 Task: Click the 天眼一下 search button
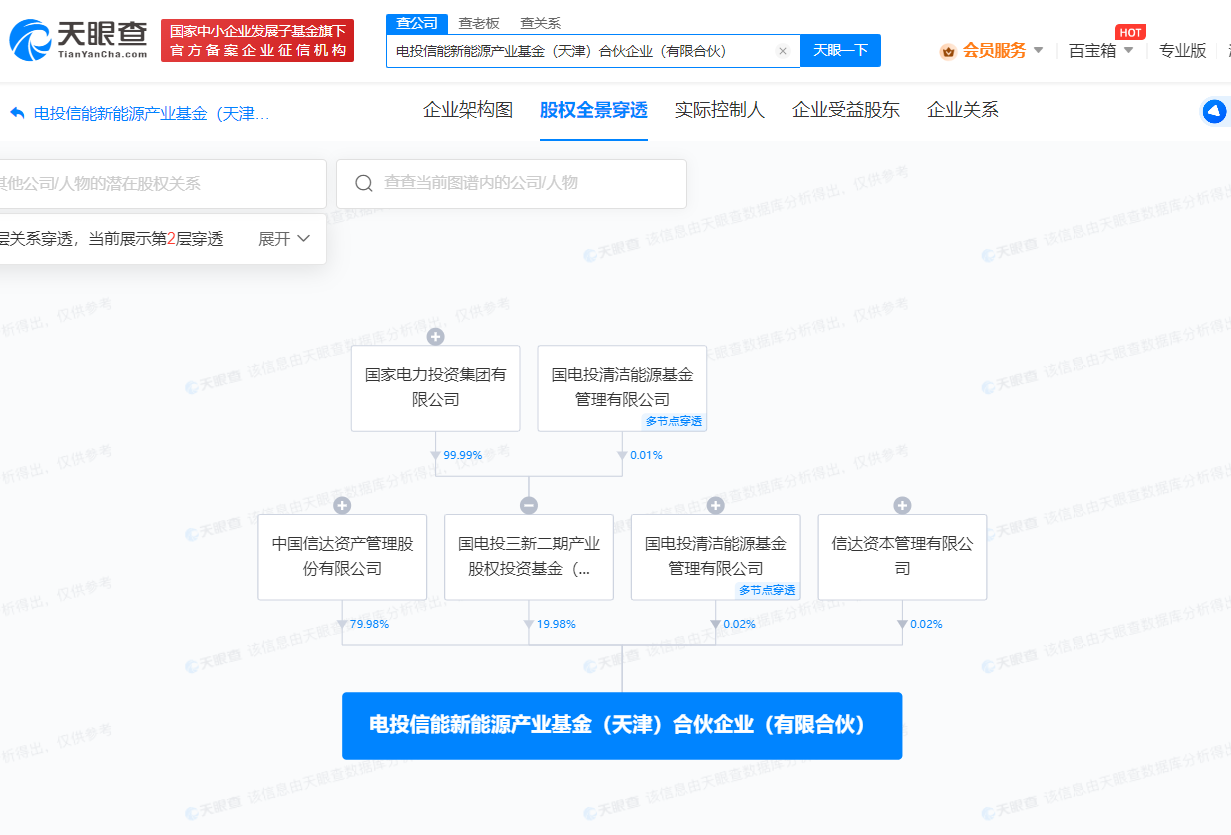coord(840,51)
